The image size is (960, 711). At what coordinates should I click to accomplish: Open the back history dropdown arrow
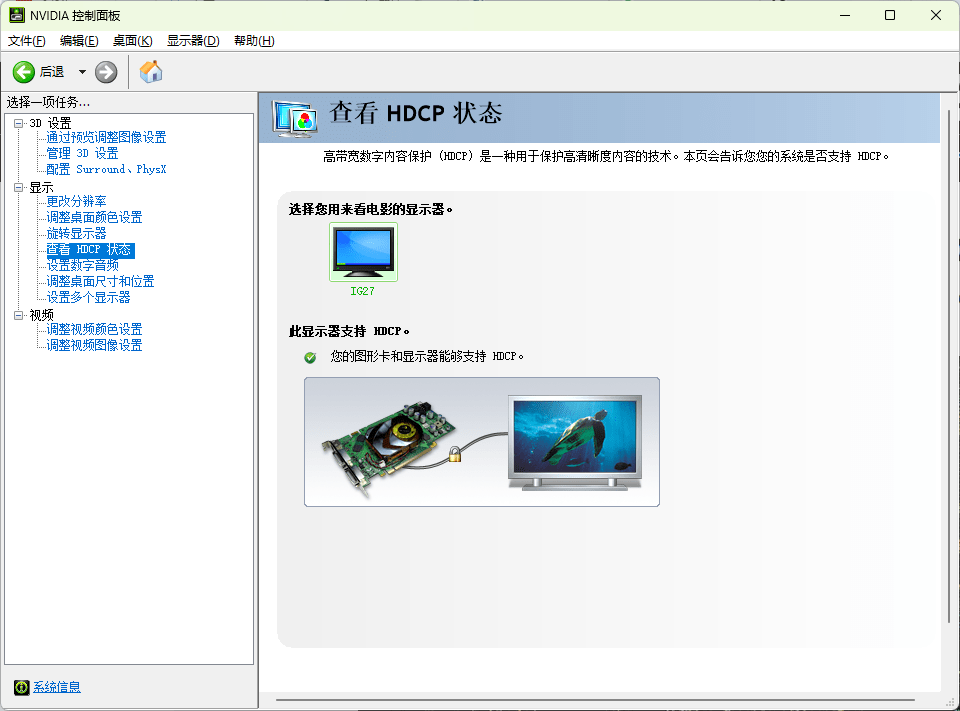click(x=82, y=72)
